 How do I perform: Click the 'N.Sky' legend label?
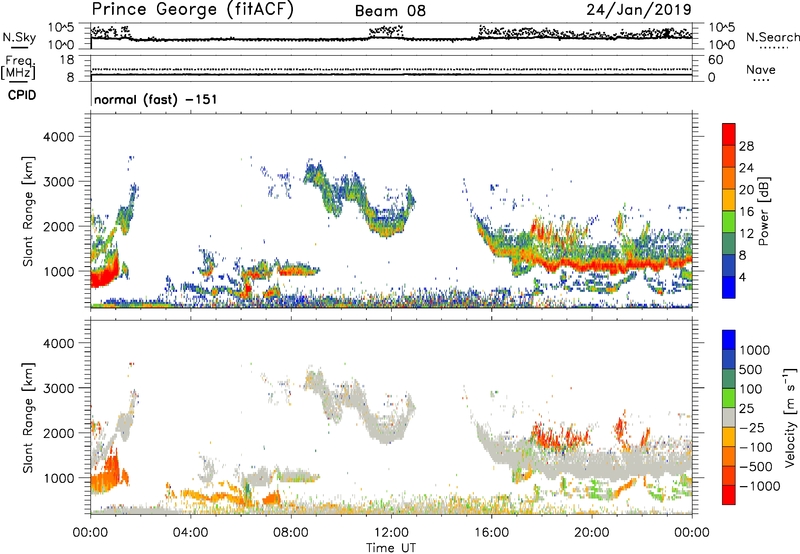coord(19,37)
